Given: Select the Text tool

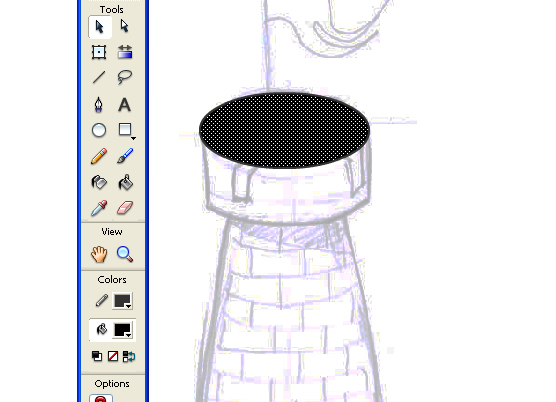Looking at the screenshot, I should (x=124, y=105).
